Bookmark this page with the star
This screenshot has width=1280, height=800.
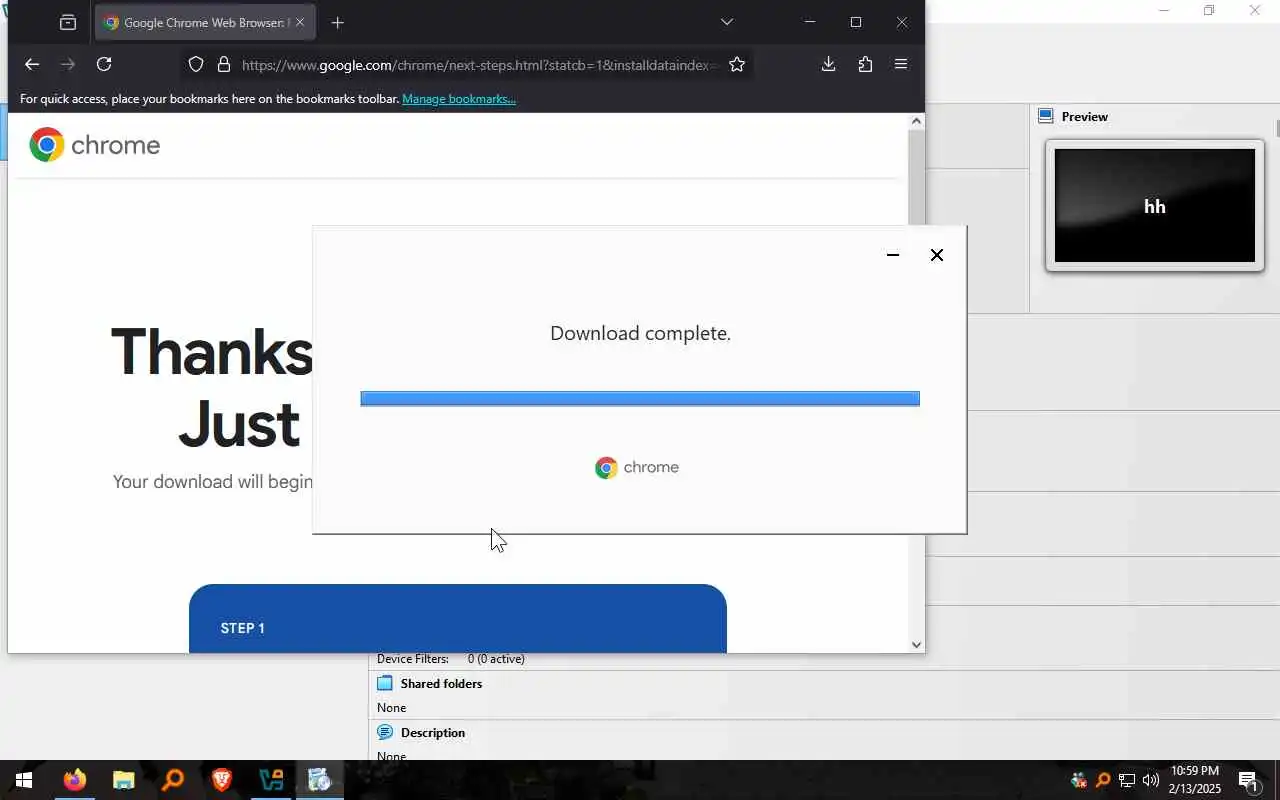coord(737,64)
